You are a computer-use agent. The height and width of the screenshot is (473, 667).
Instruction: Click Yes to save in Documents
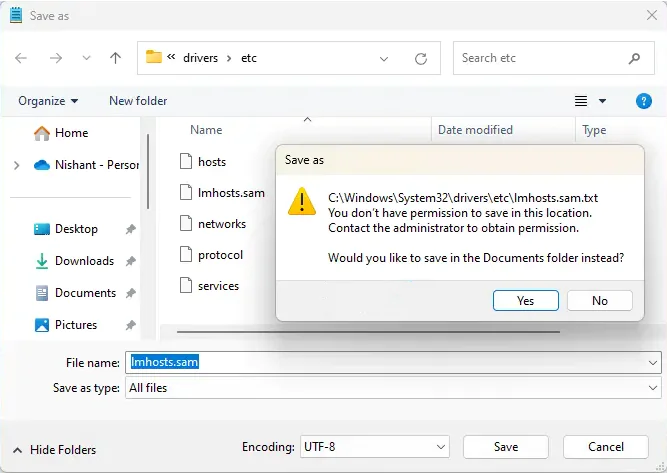click(x=525, y=300)
